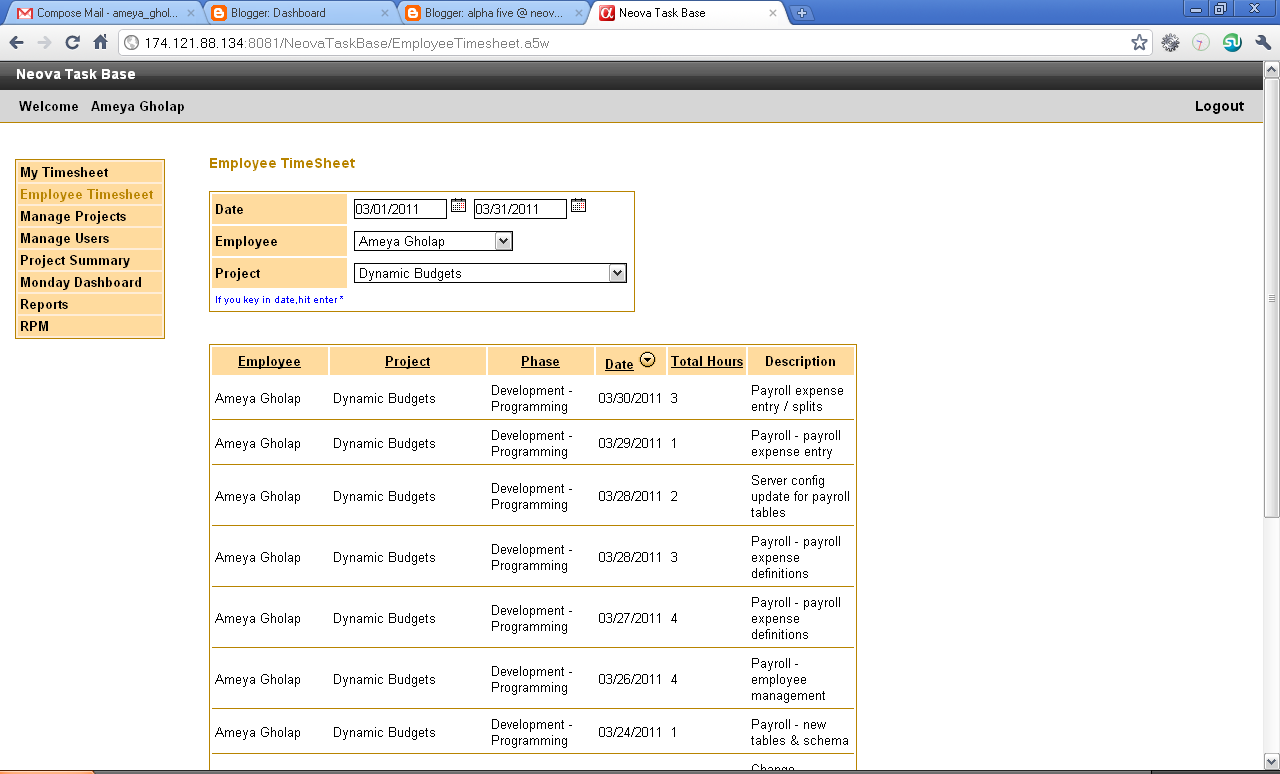Image resolution: width=1280 pixels, height=774 pixels.
Task: Open the Manage Projects page
Action: click(73, 216)
